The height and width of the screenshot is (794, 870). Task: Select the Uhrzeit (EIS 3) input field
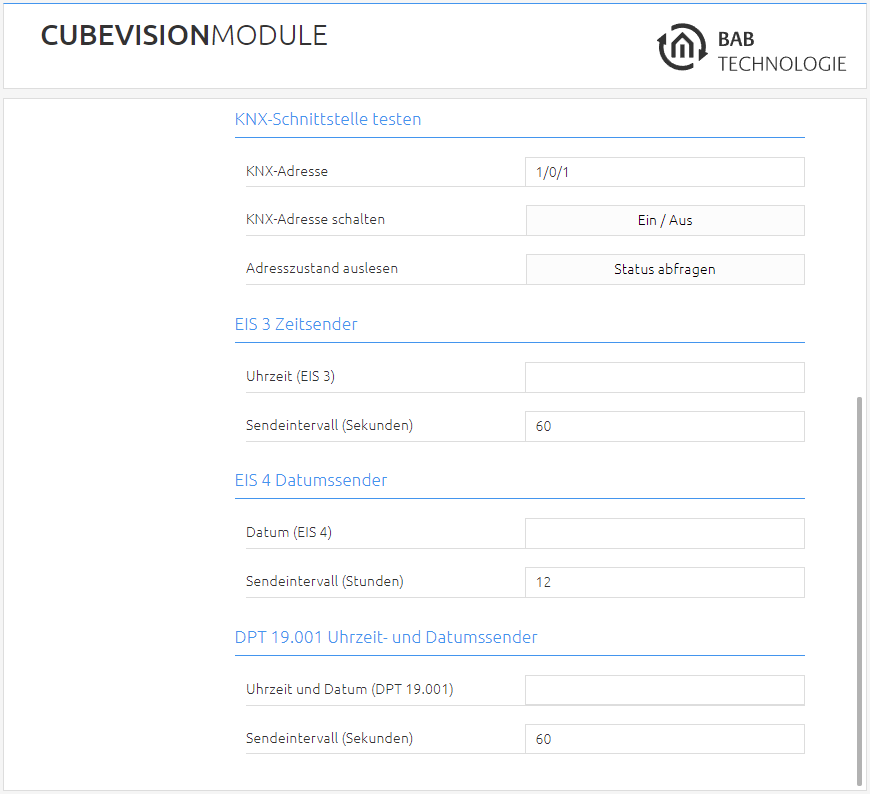(665, 377)
